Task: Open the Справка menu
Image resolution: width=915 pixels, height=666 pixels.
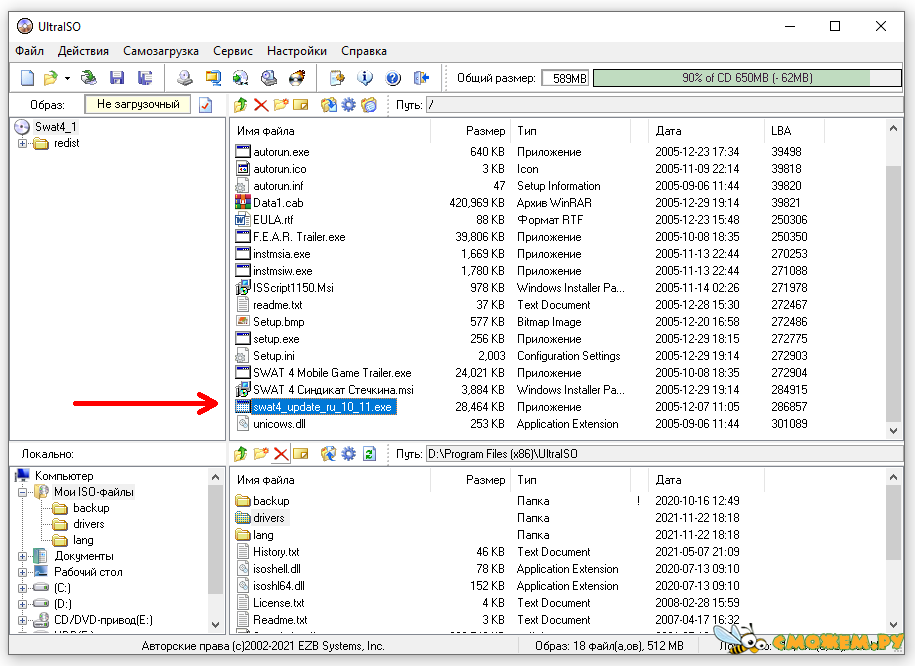Action: pyautogui.click(x=364, y=51)
